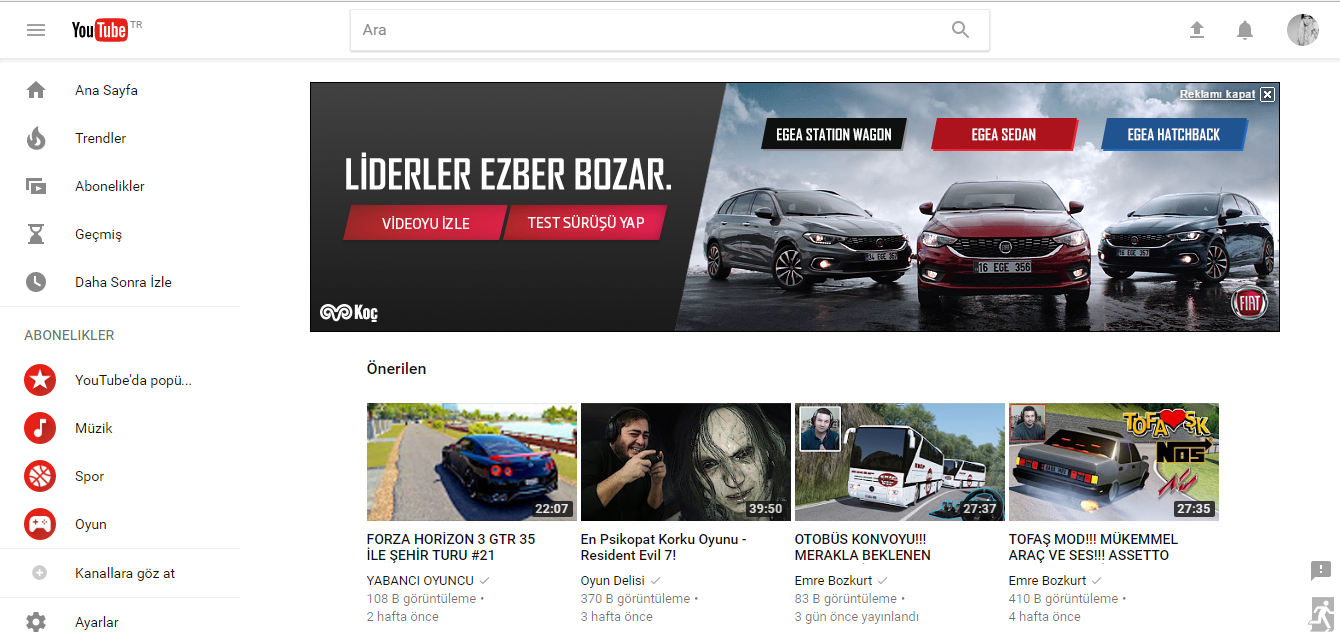This screenshot has width=1340, height=640.
Task: Open Emre Bozkurt channel under TOFAŞ MOD
Action: pos(1048,580)
